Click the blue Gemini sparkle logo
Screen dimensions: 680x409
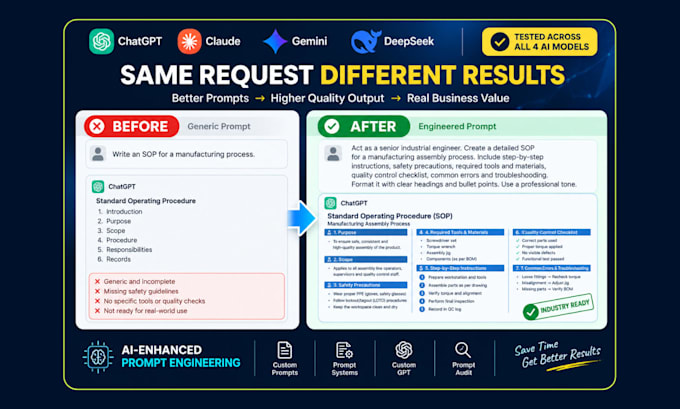(x=275, y=42)
